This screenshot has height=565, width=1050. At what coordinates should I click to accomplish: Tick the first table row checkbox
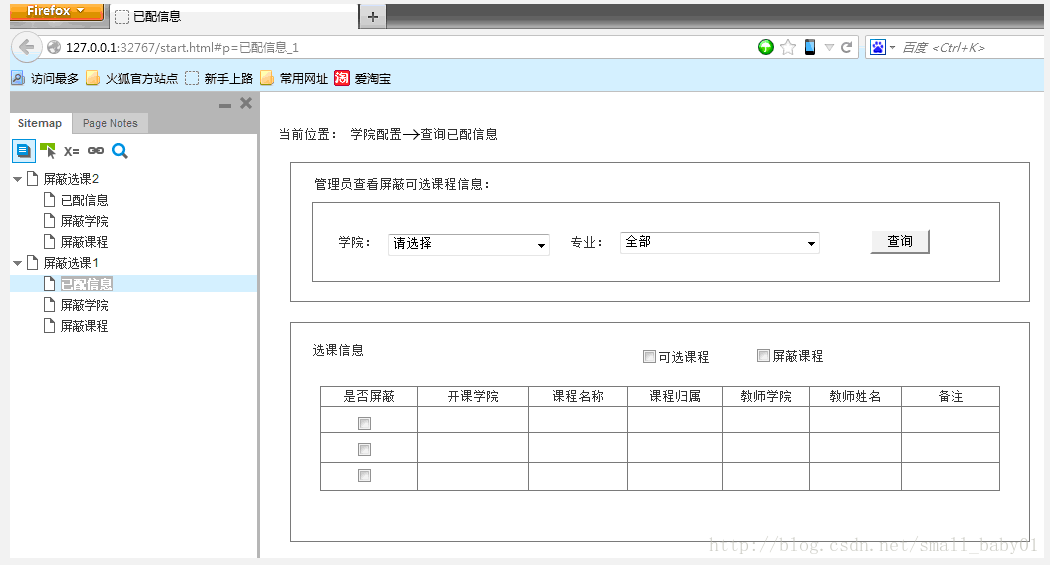coord(364,423)
